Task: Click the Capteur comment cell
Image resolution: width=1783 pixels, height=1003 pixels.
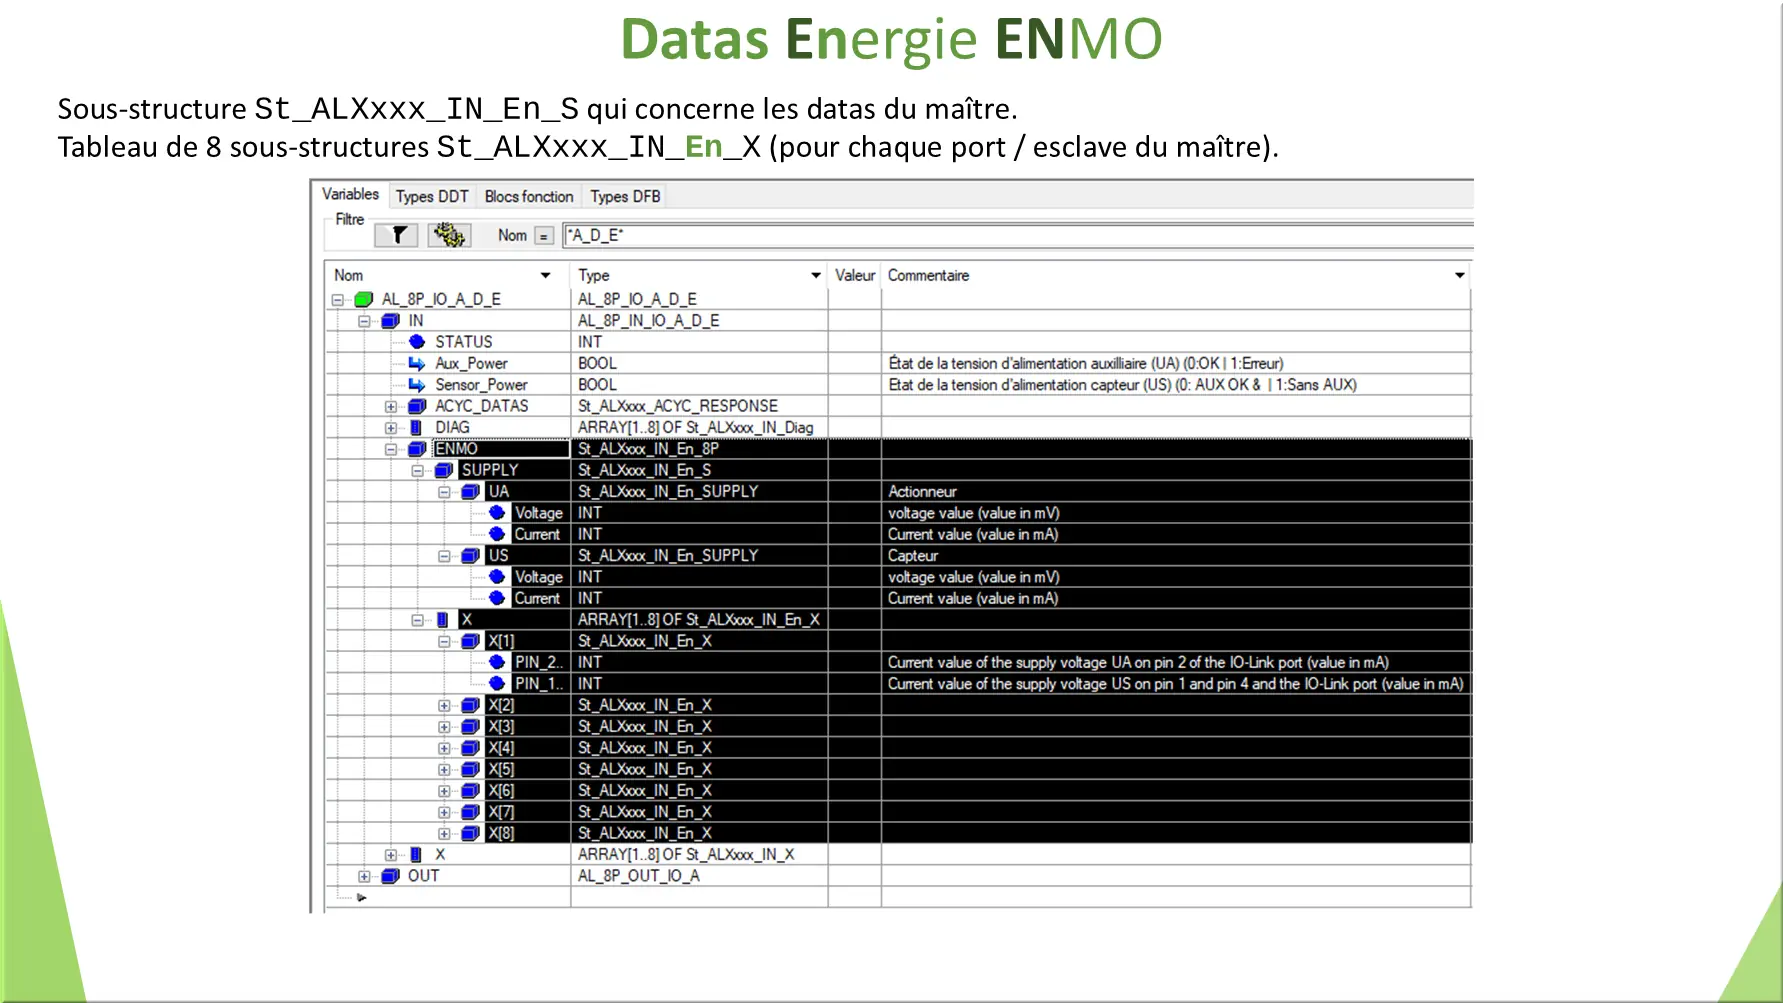Action: pos(1175,555)
